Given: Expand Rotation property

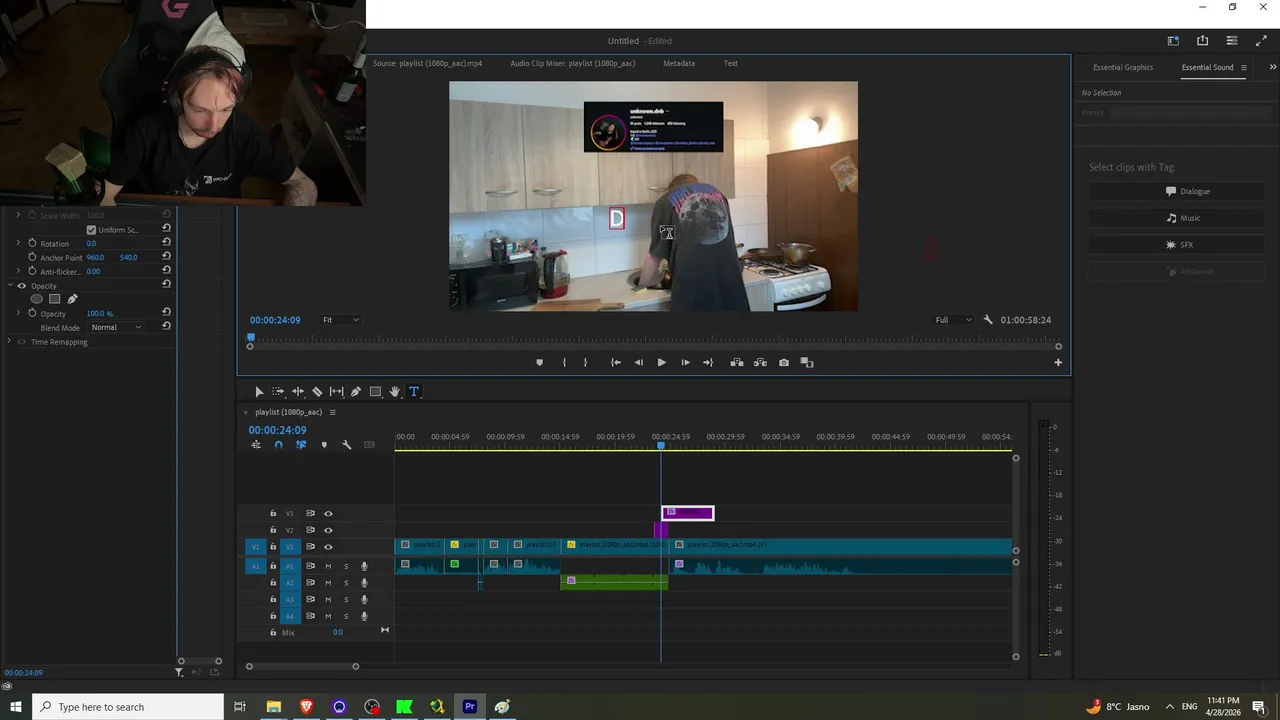Looking at the screenshot, I should pyautogui.click(x=18, y=244).
